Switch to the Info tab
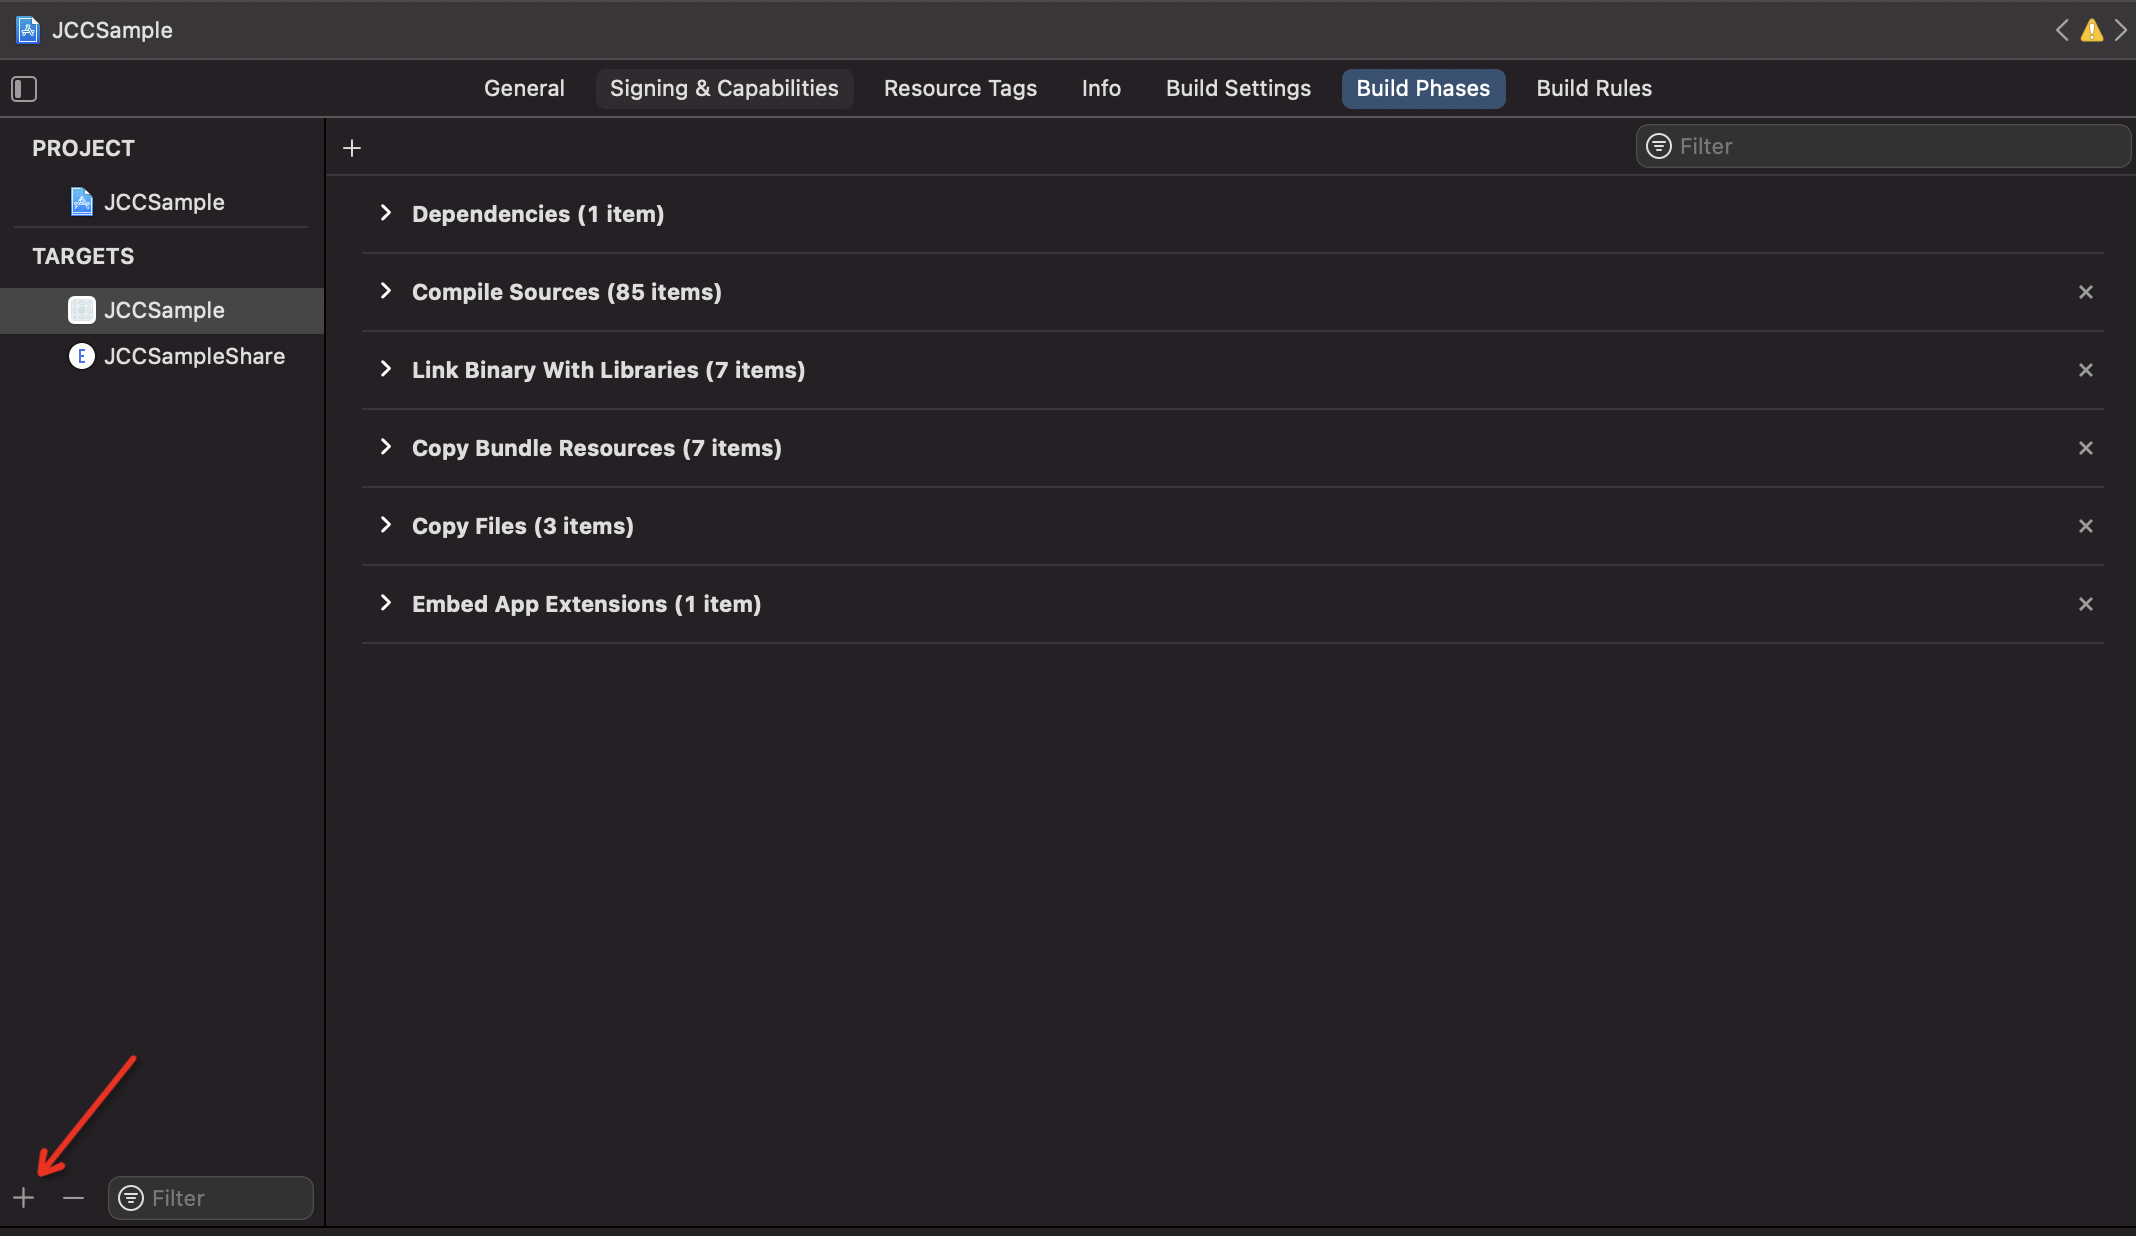Screen dimensions: 2136x1236 pos(1101,88)
